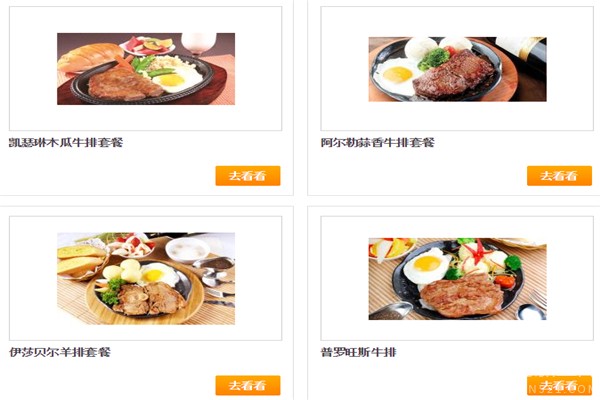The height and width of the screenshot is (400, 600).
Task: Click 去看看 under 凯瑟琳木瓜牛排套餐
Action: pyautogui.click(x=248, y=176)
